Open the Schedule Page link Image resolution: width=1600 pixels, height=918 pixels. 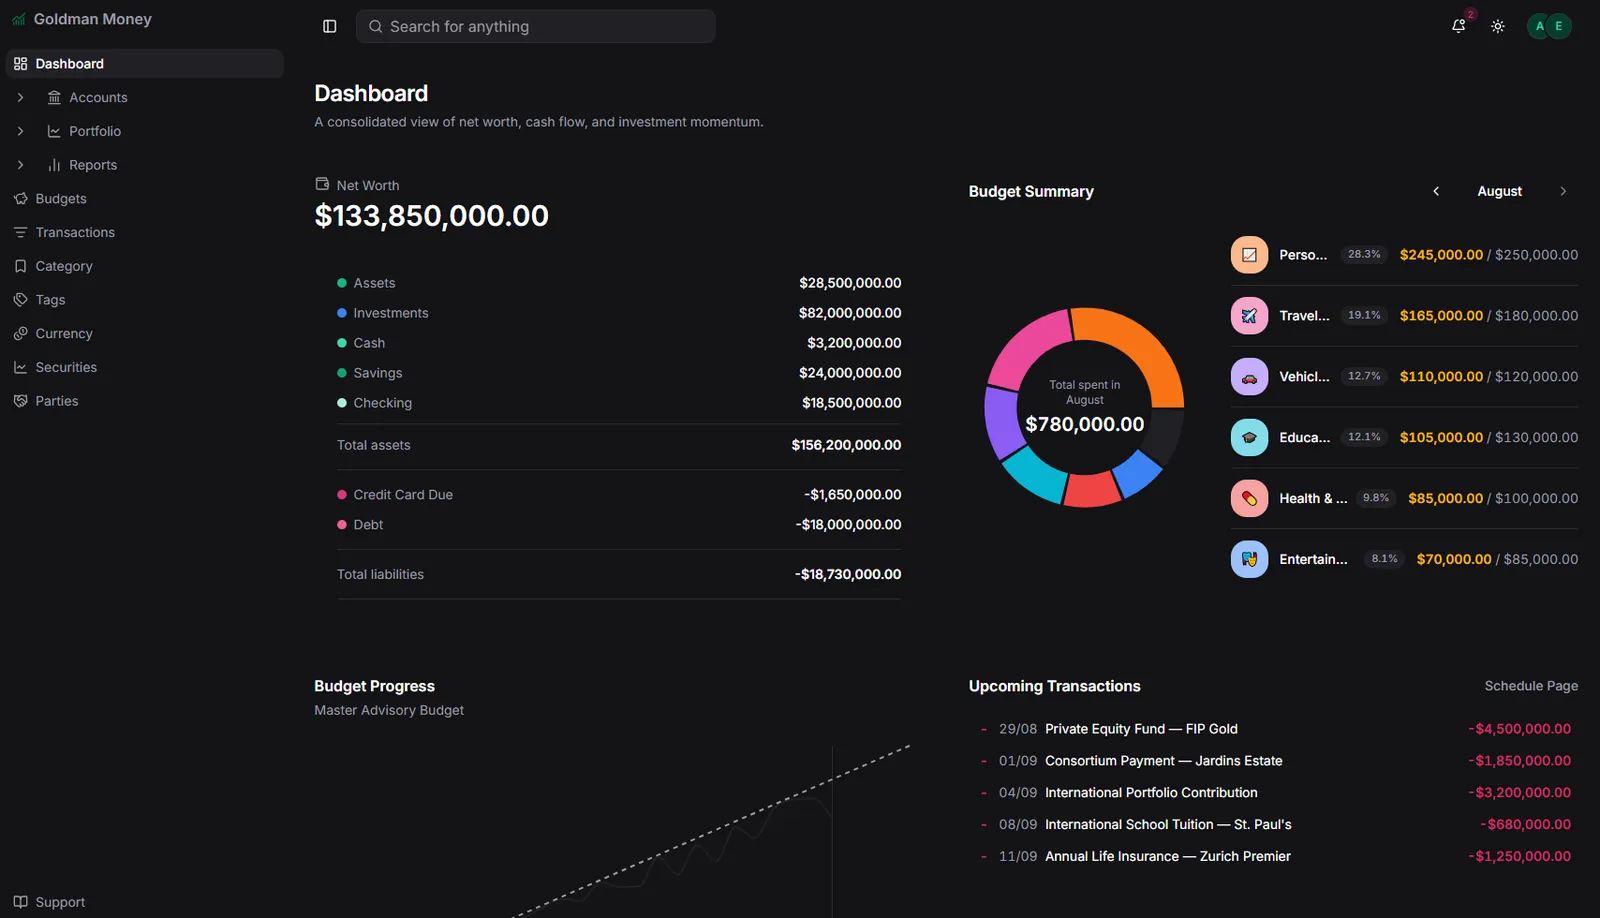point(1531,686)
